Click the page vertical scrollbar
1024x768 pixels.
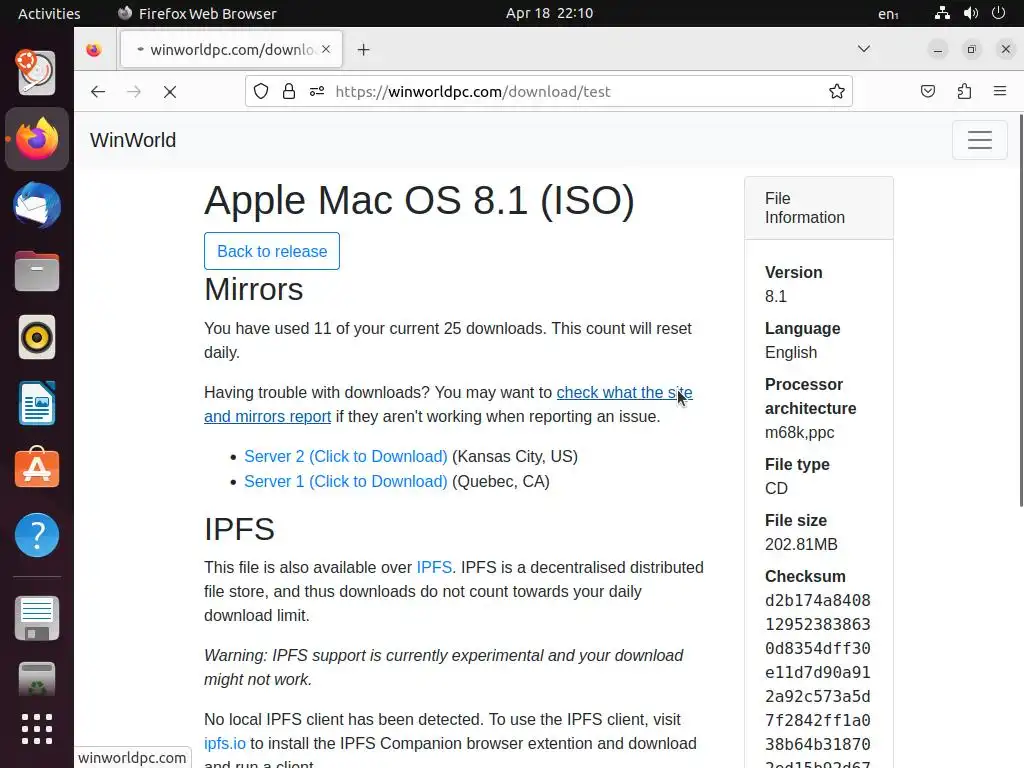pyautogui.click(x=1020, y=310)
